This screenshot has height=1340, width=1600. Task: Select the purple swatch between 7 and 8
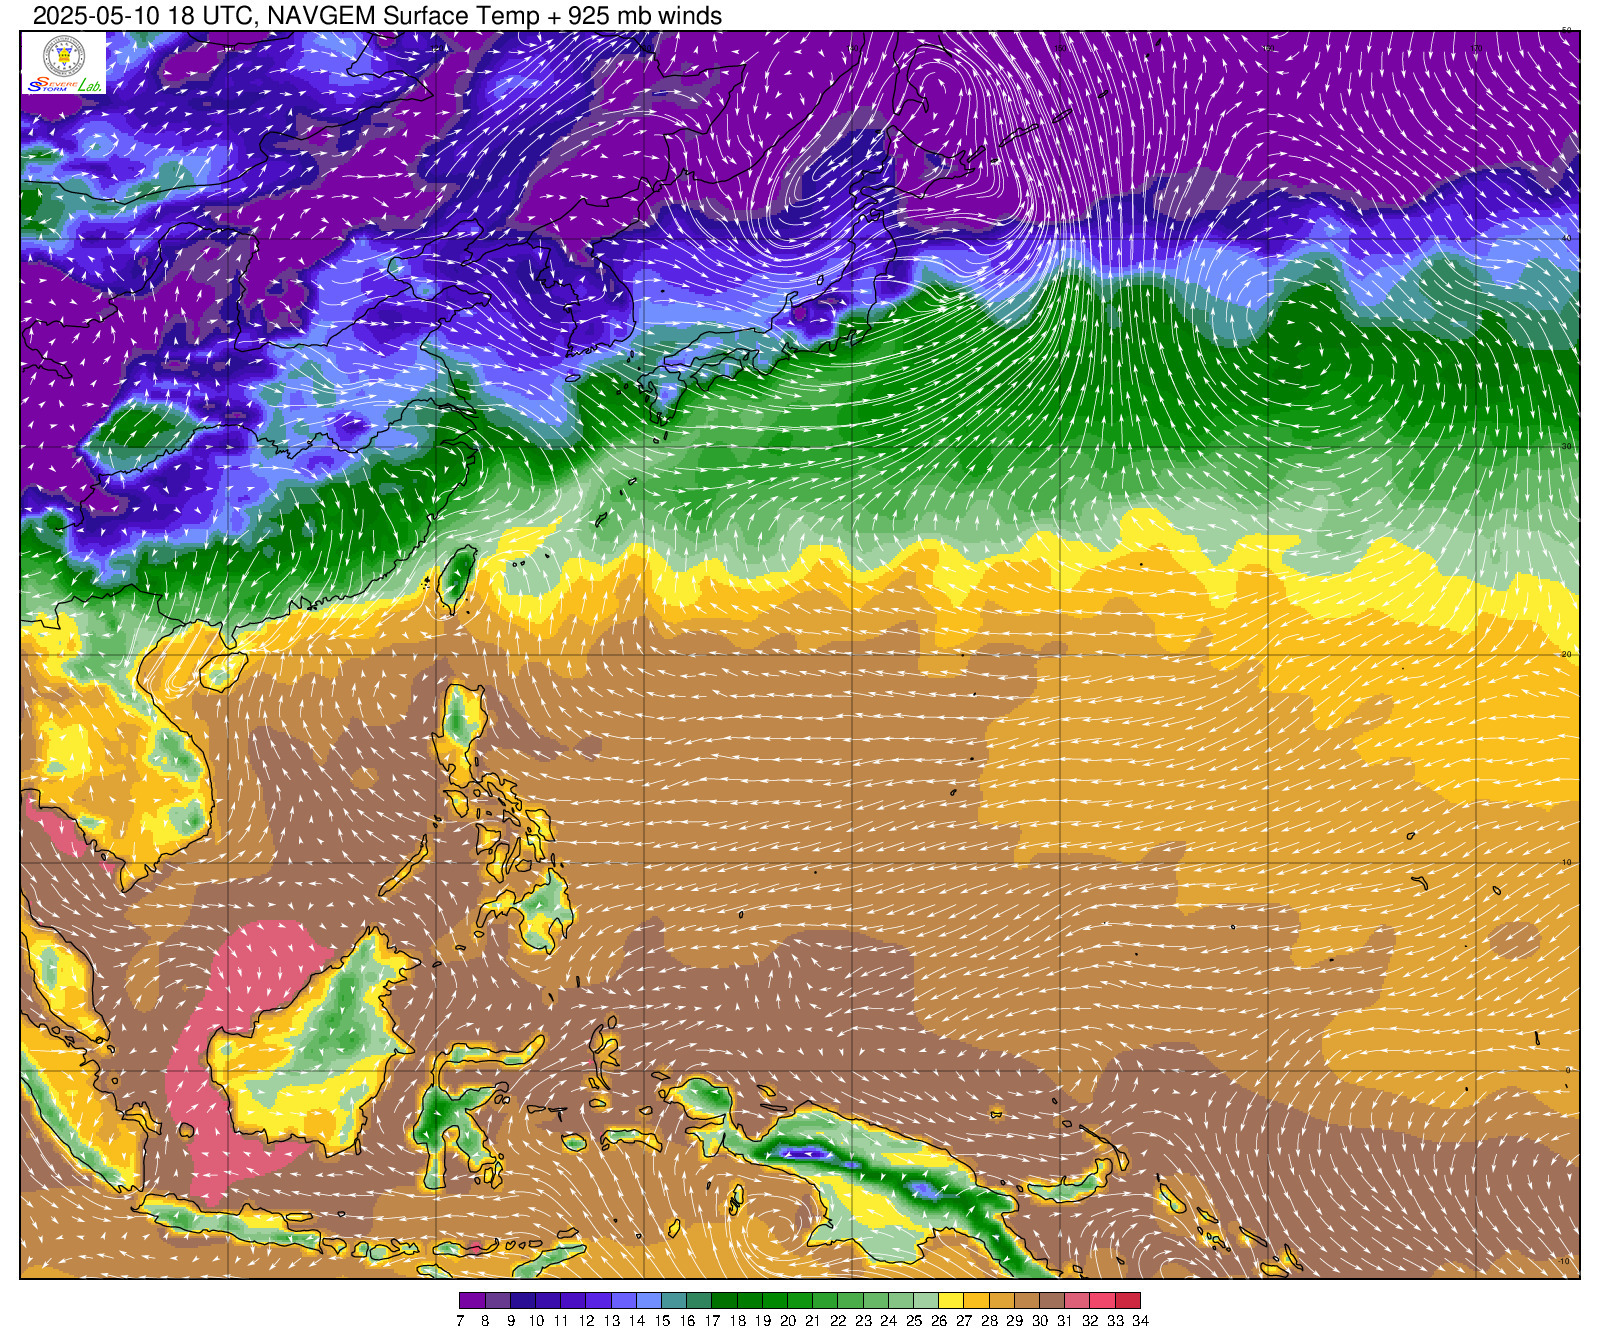pyautogui.click(x=472, y=1301)
